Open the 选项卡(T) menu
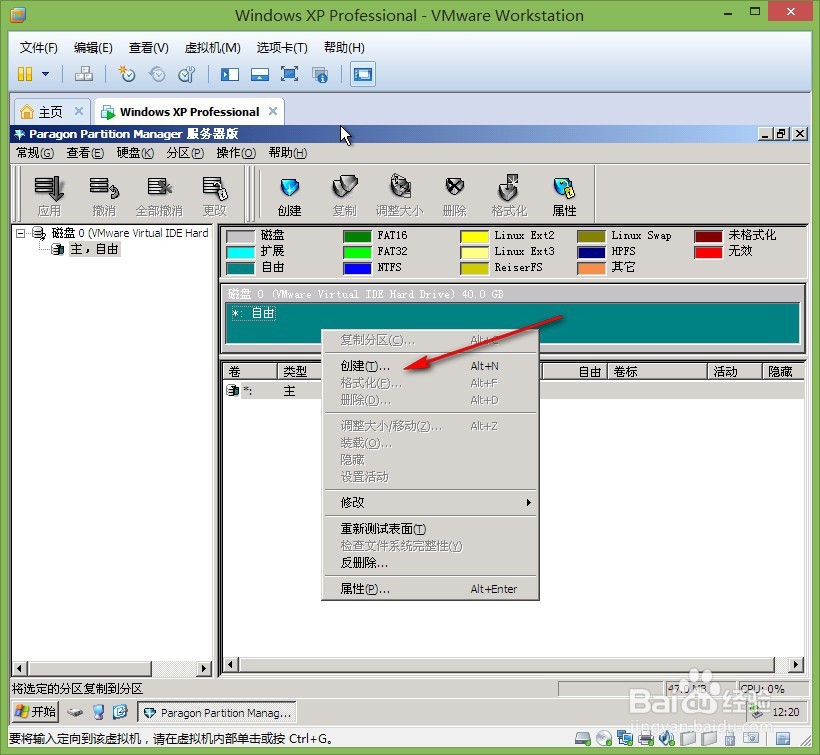The height and width of the screenshot is (755, 820). 282,48
